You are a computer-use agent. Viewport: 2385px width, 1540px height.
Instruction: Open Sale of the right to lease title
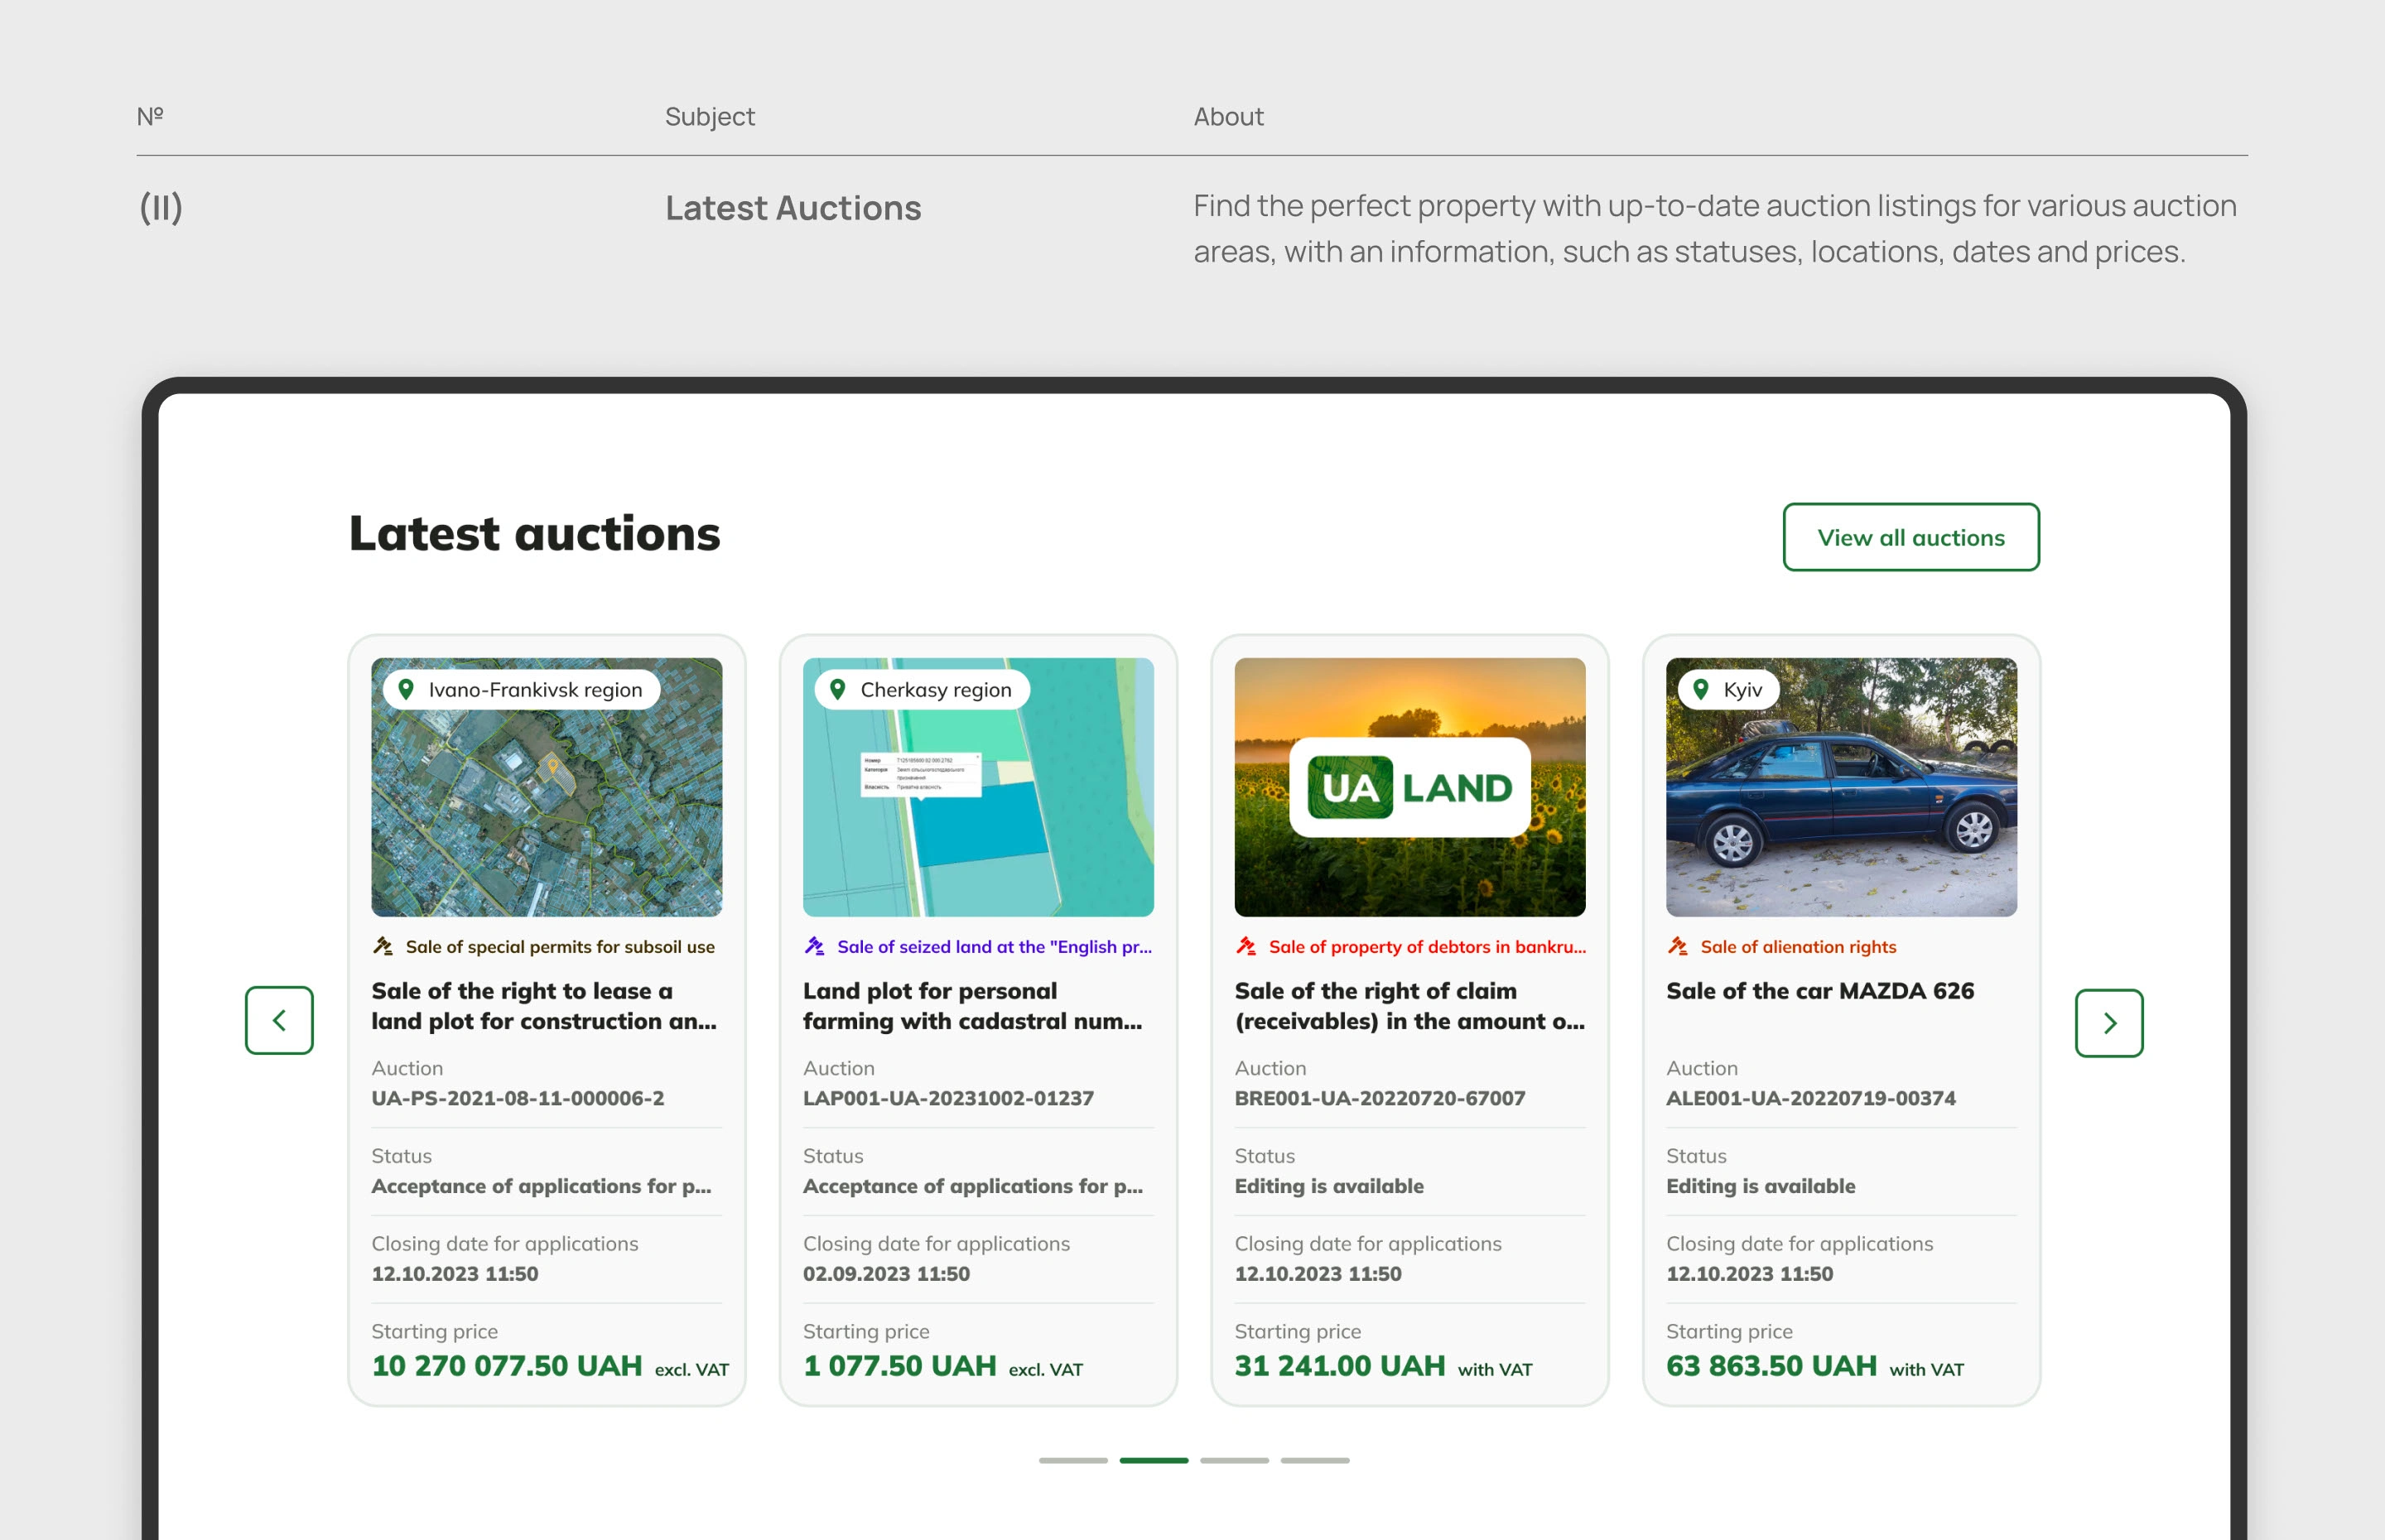point(544,1005)
